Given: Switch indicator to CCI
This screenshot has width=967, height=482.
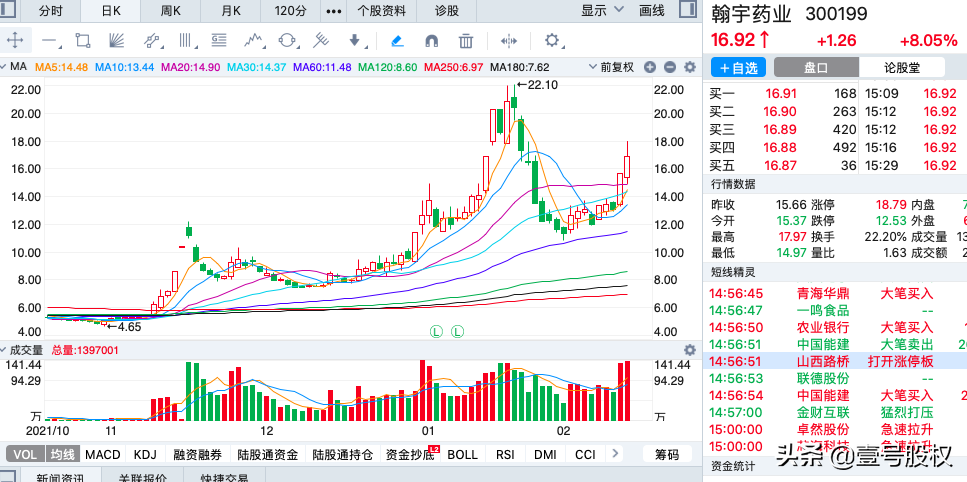Looking at the screenshot, I should 585,455.
